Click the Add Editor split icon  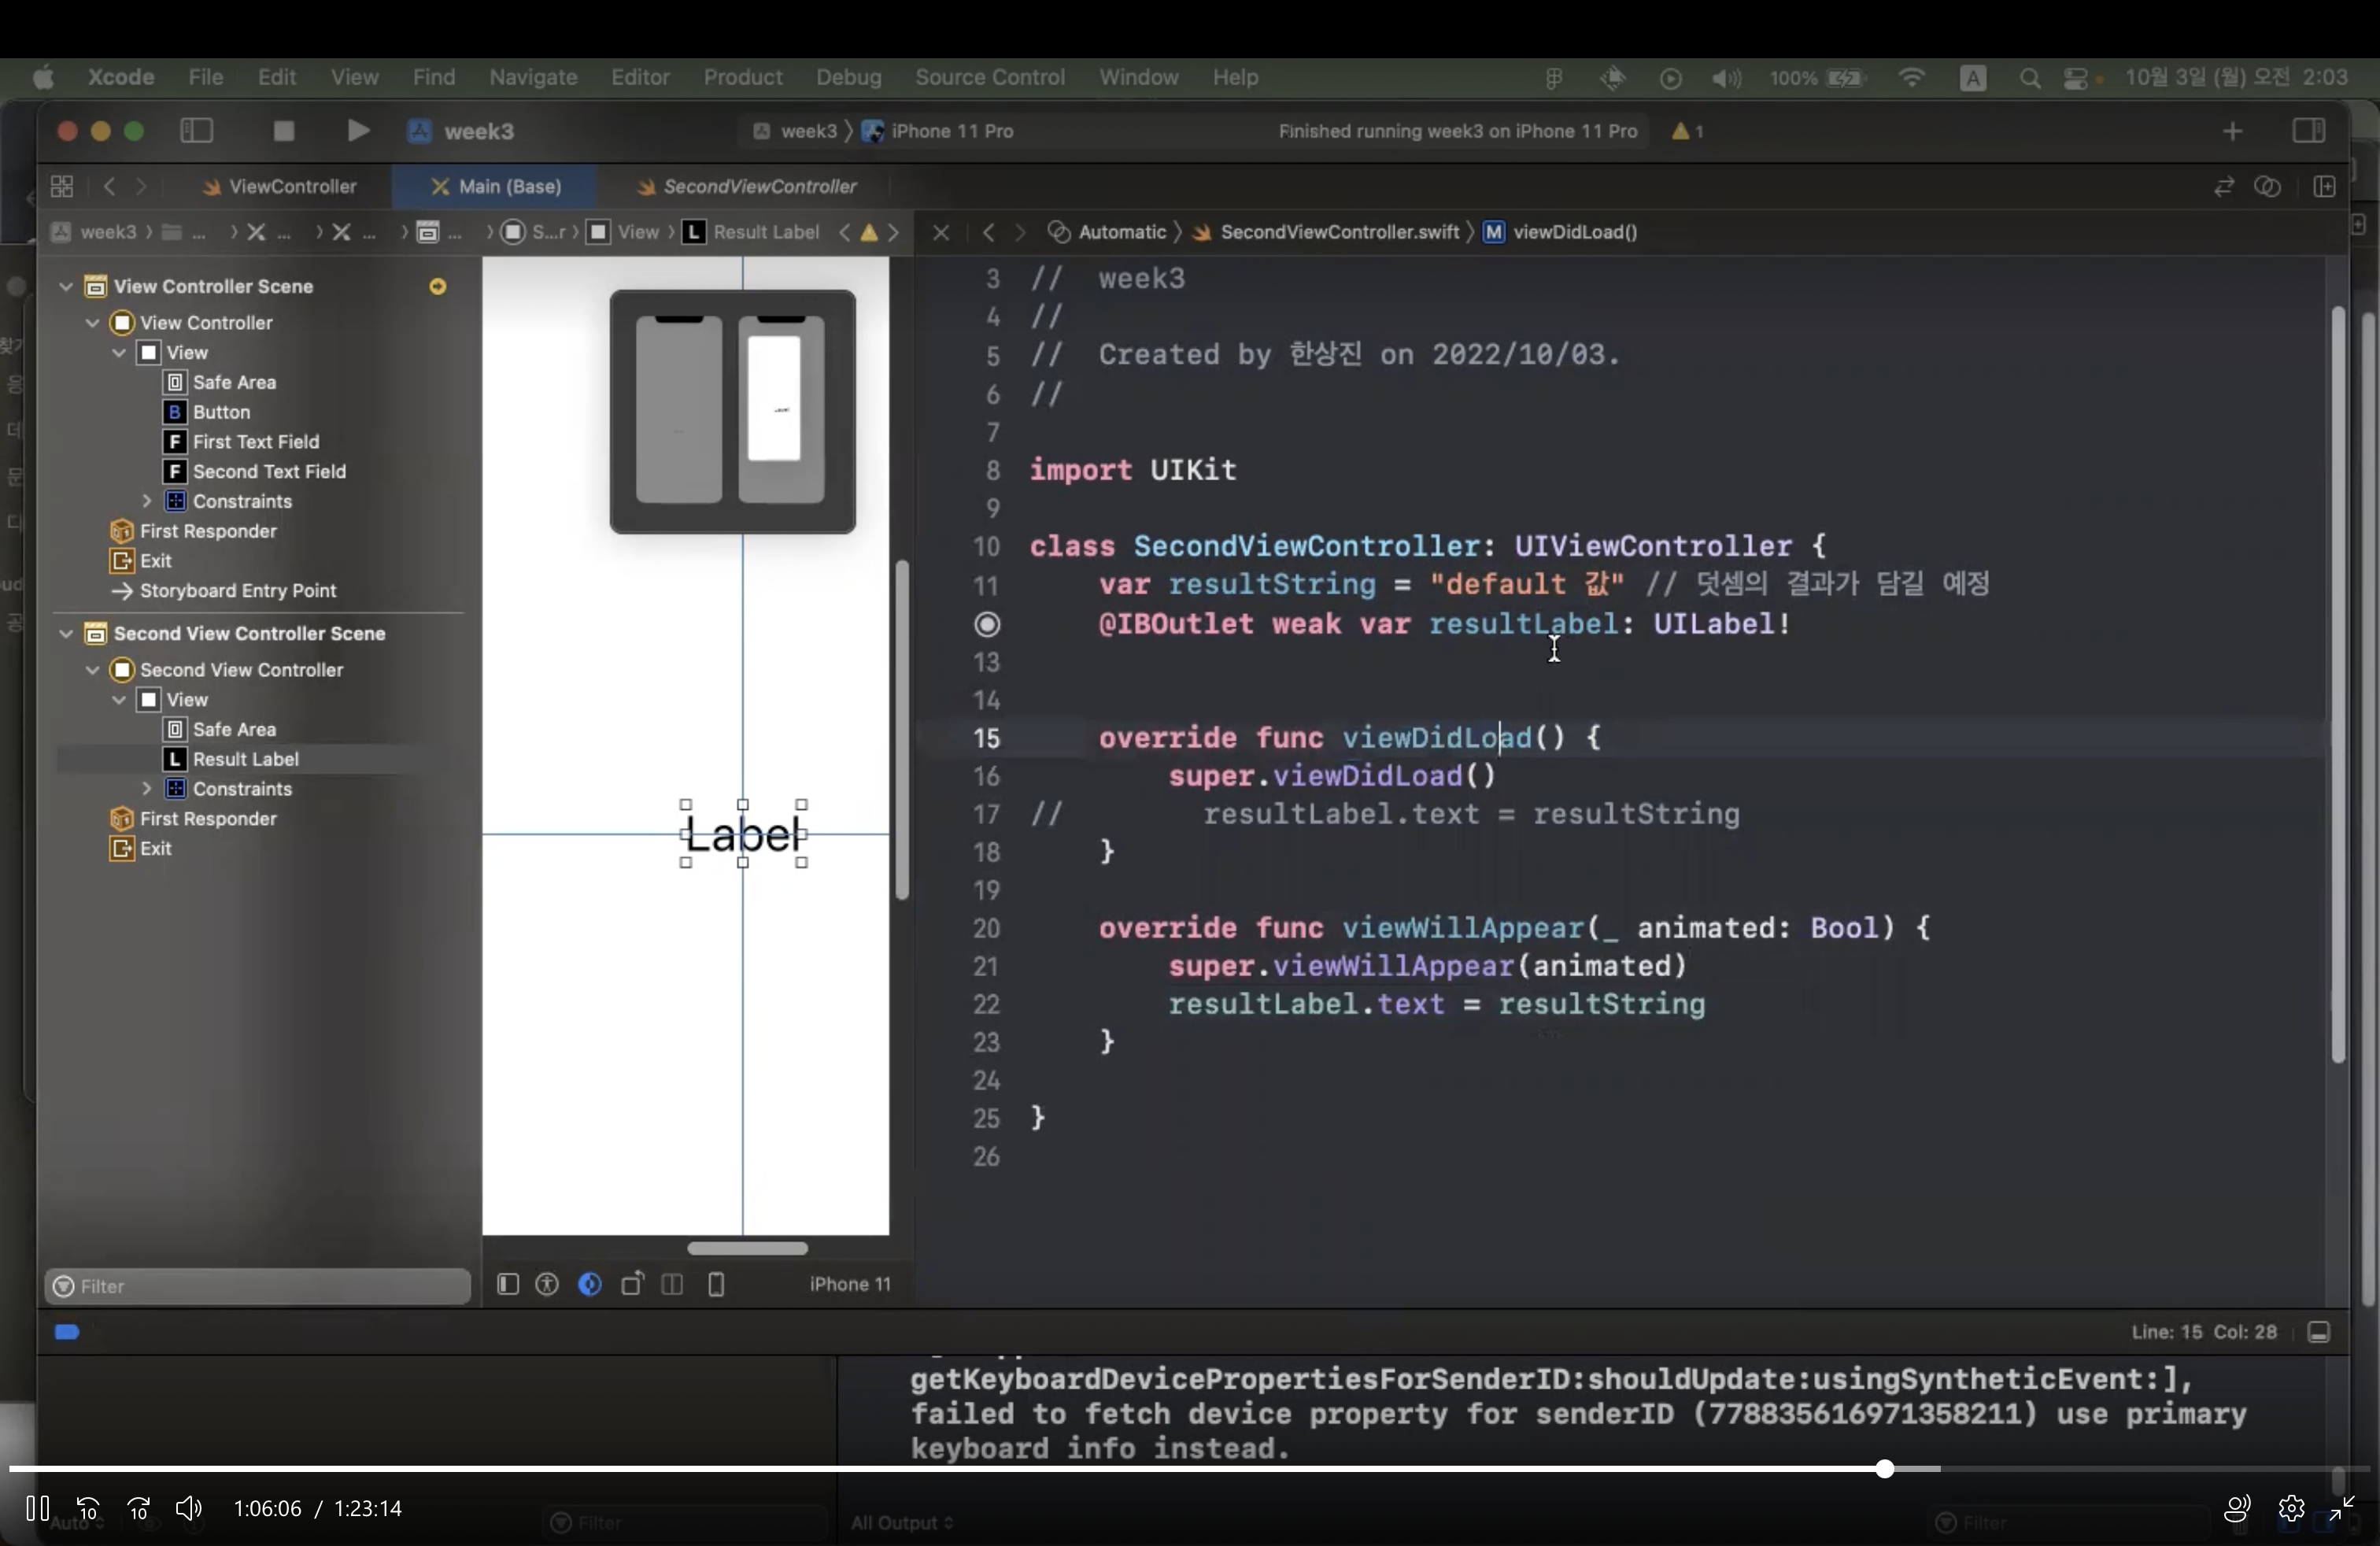point(2324,187)
